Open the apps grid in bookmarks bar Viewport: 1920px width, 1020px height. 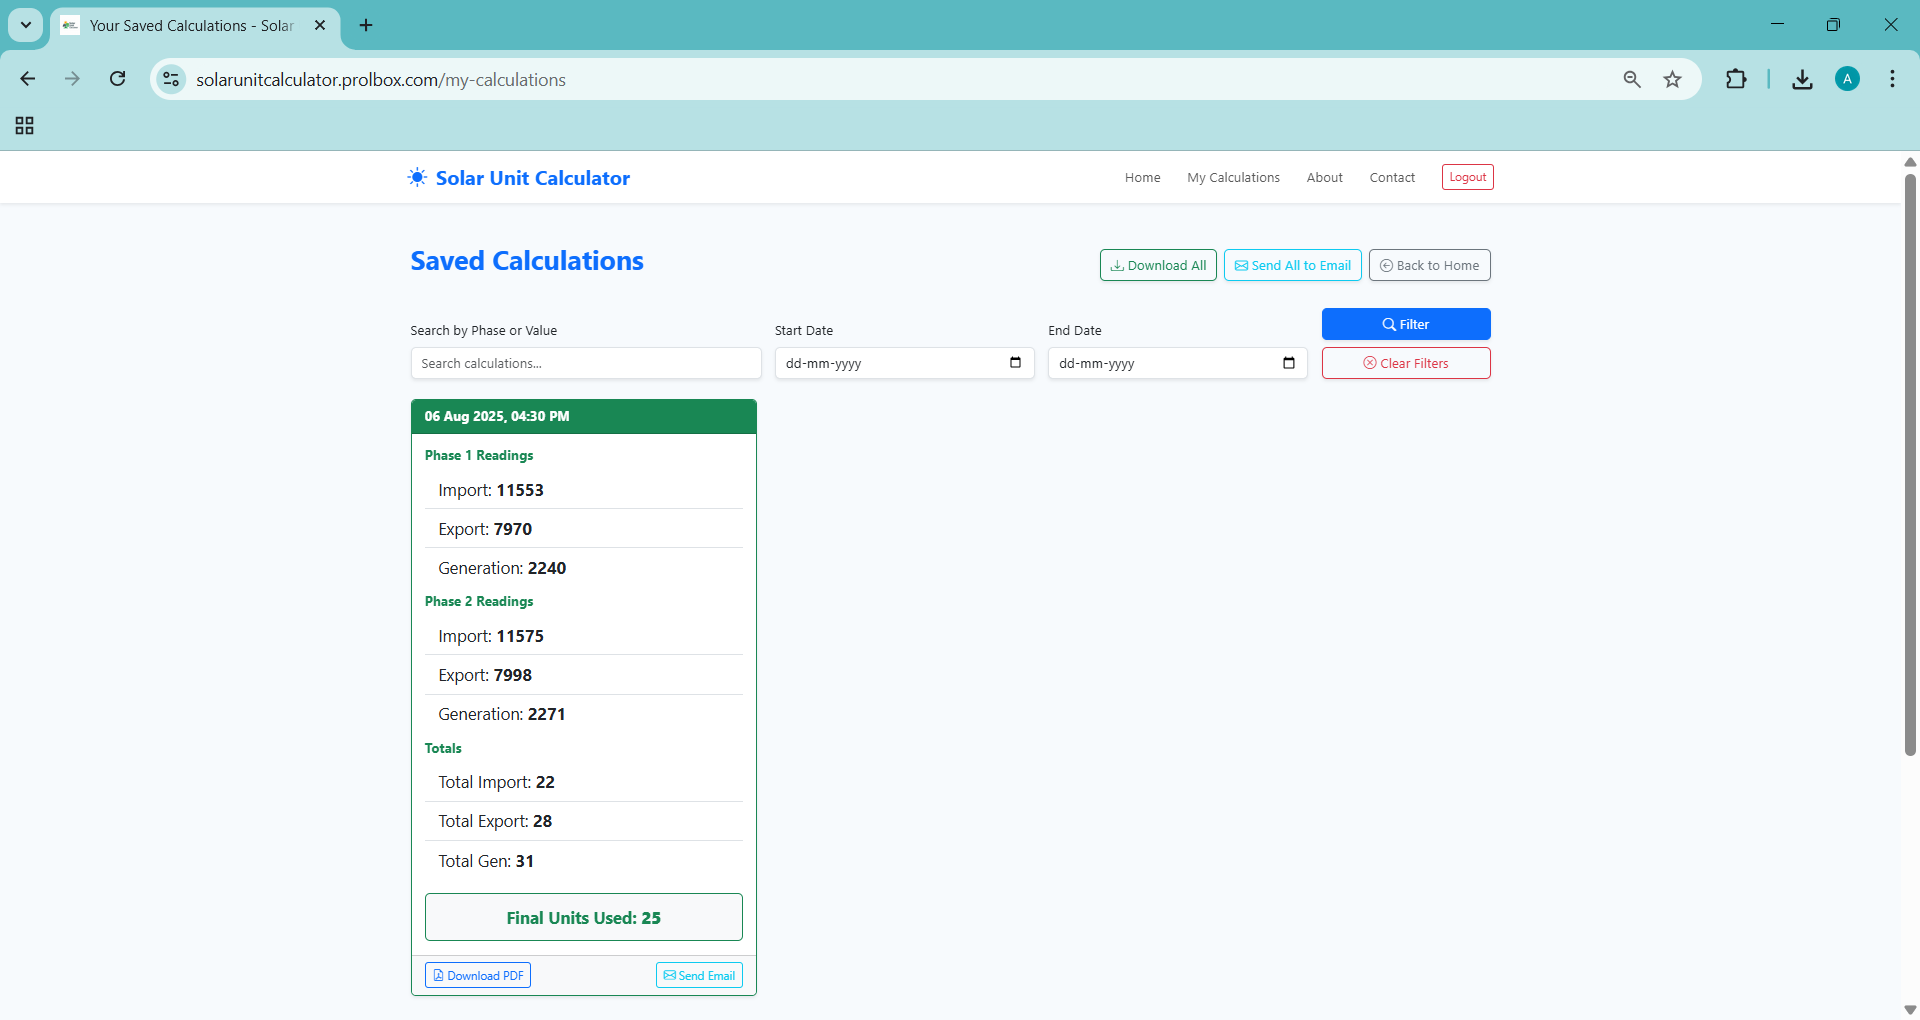(x=25, y=125)
